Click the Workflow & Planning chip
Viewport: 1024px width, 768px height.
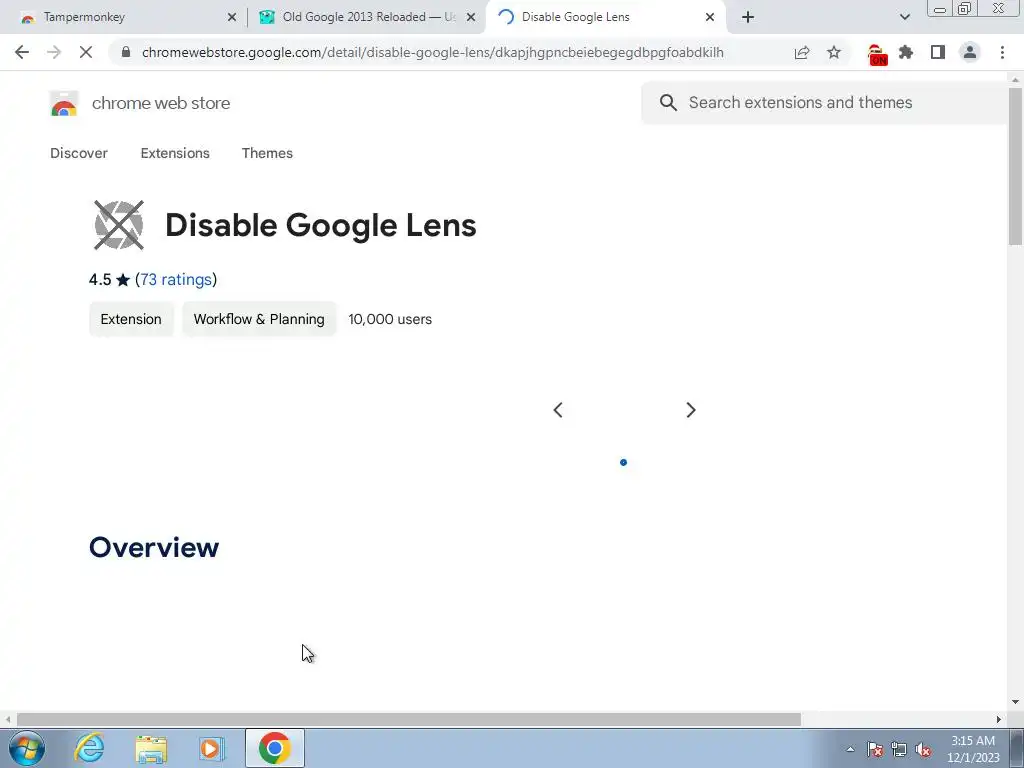point(259,319)
